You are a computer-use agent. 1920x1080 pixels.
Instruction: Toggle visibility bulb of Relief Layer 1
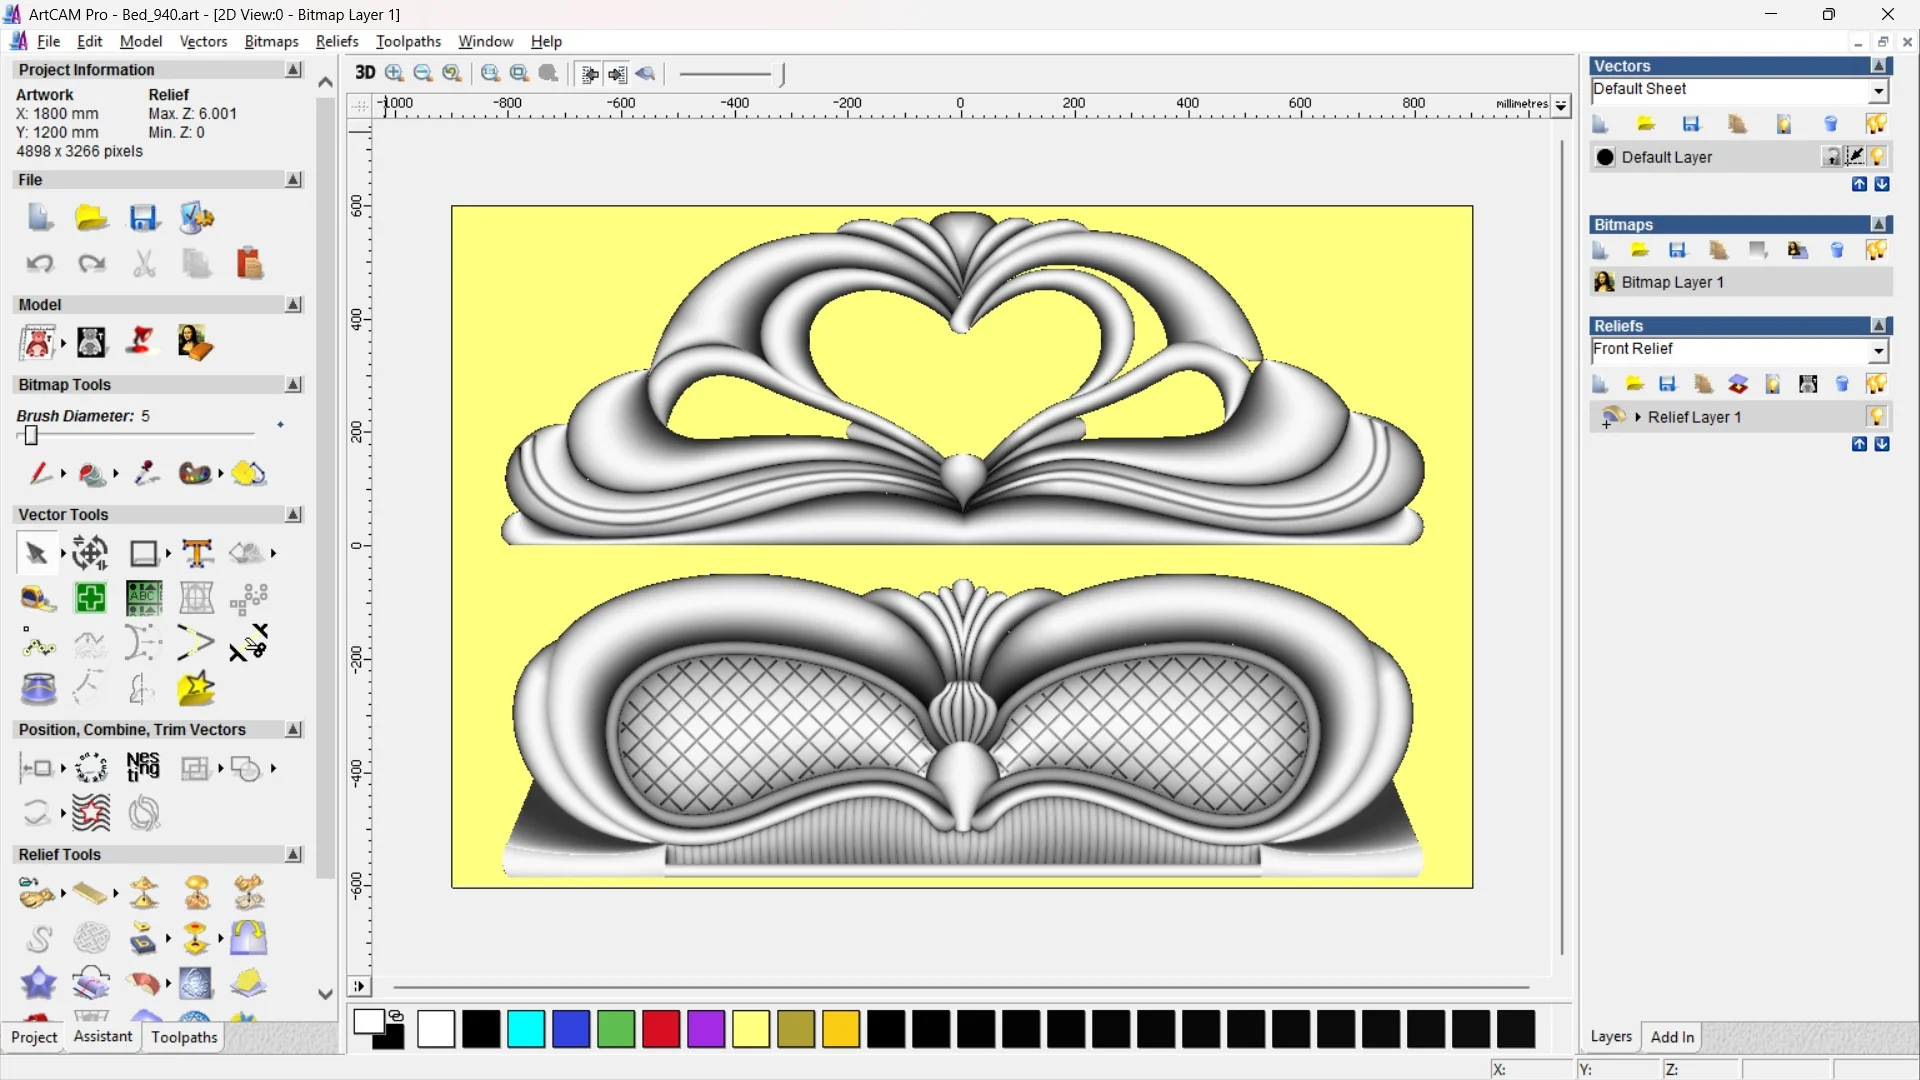pyautogui.click(x=1876, y=417)
